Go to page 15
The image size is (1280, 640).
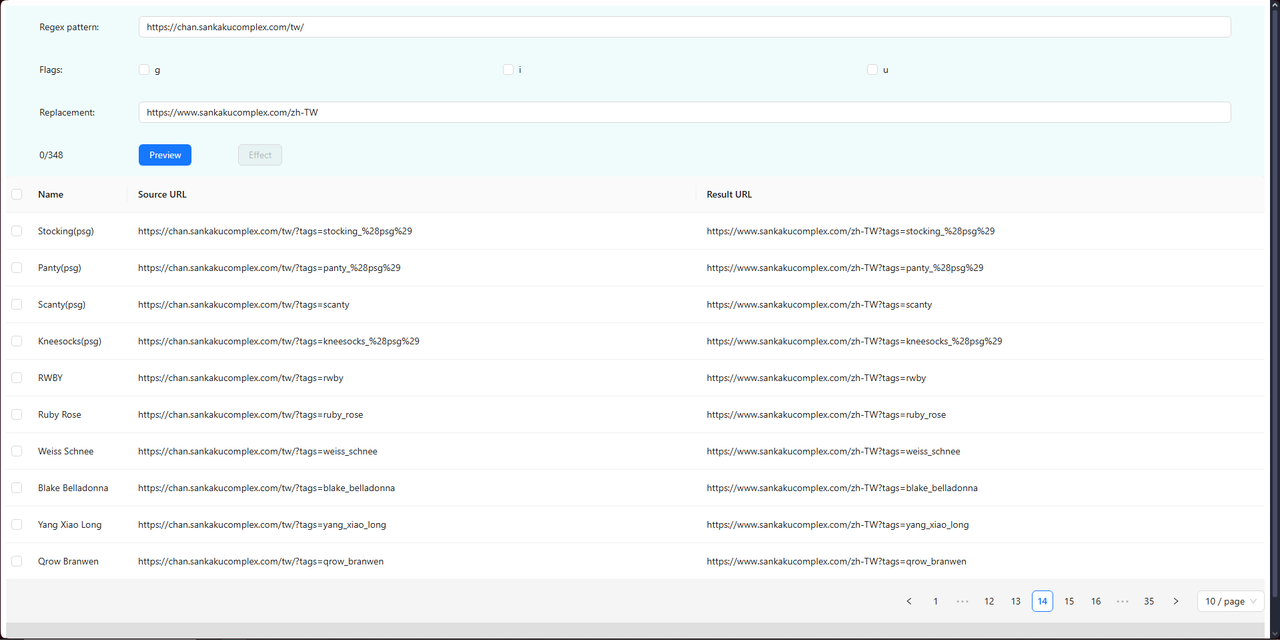(x=1069, y=601)
